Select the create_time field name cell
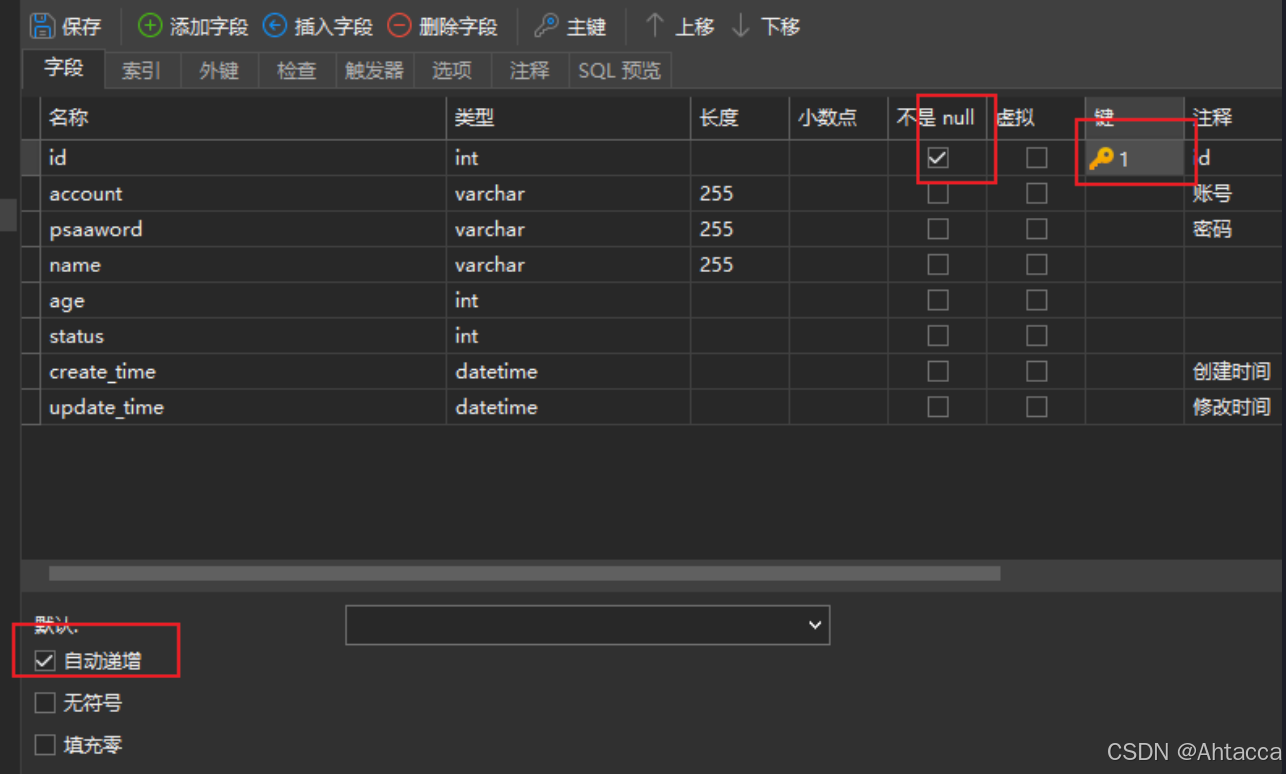 click(x=243, y=372)
